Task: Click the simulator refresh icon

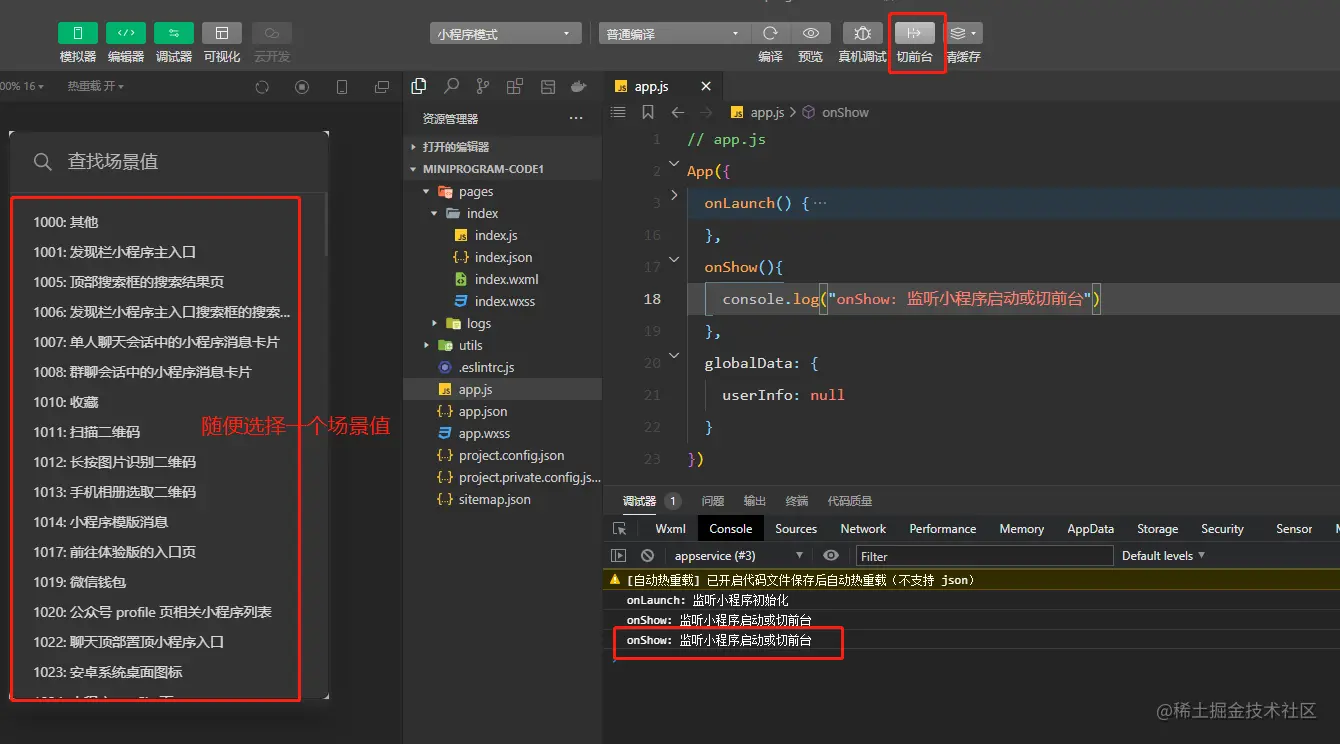Action: click(x=262, y=88)
